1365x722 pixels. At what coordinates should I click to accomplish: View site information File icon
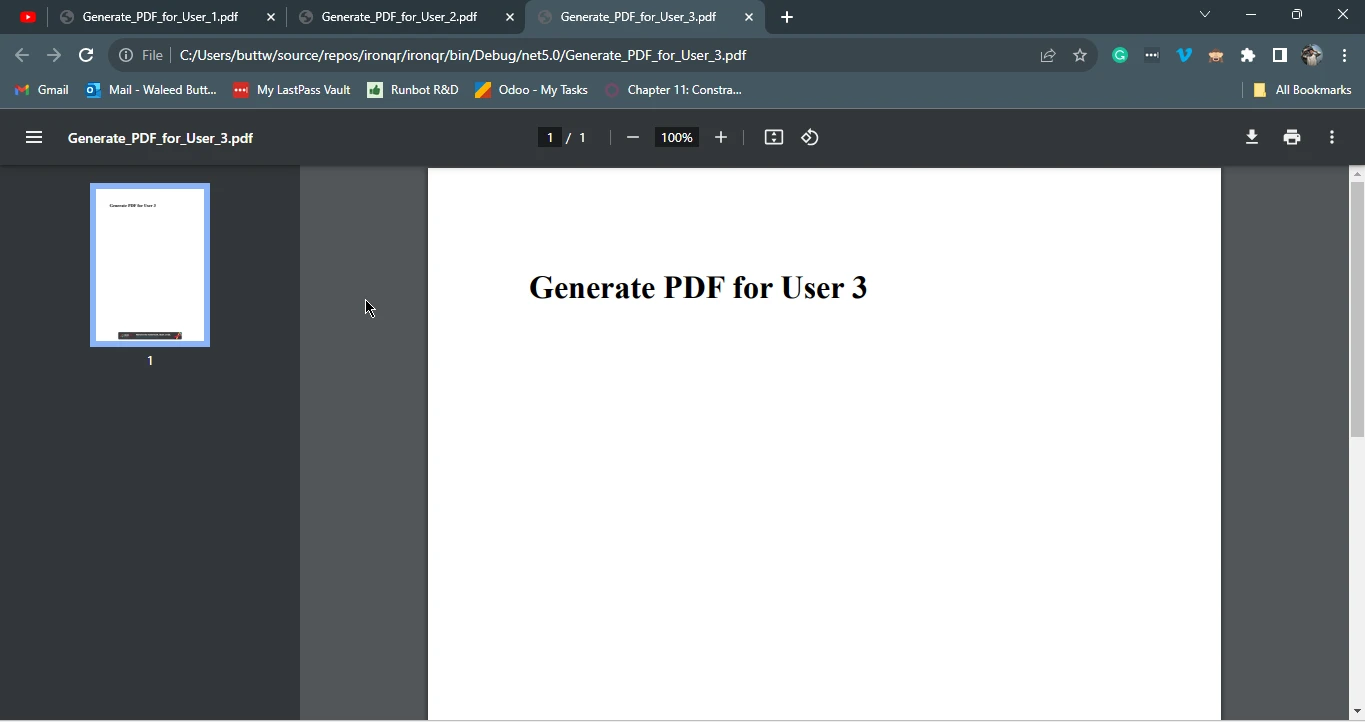(x=141, y=55)
